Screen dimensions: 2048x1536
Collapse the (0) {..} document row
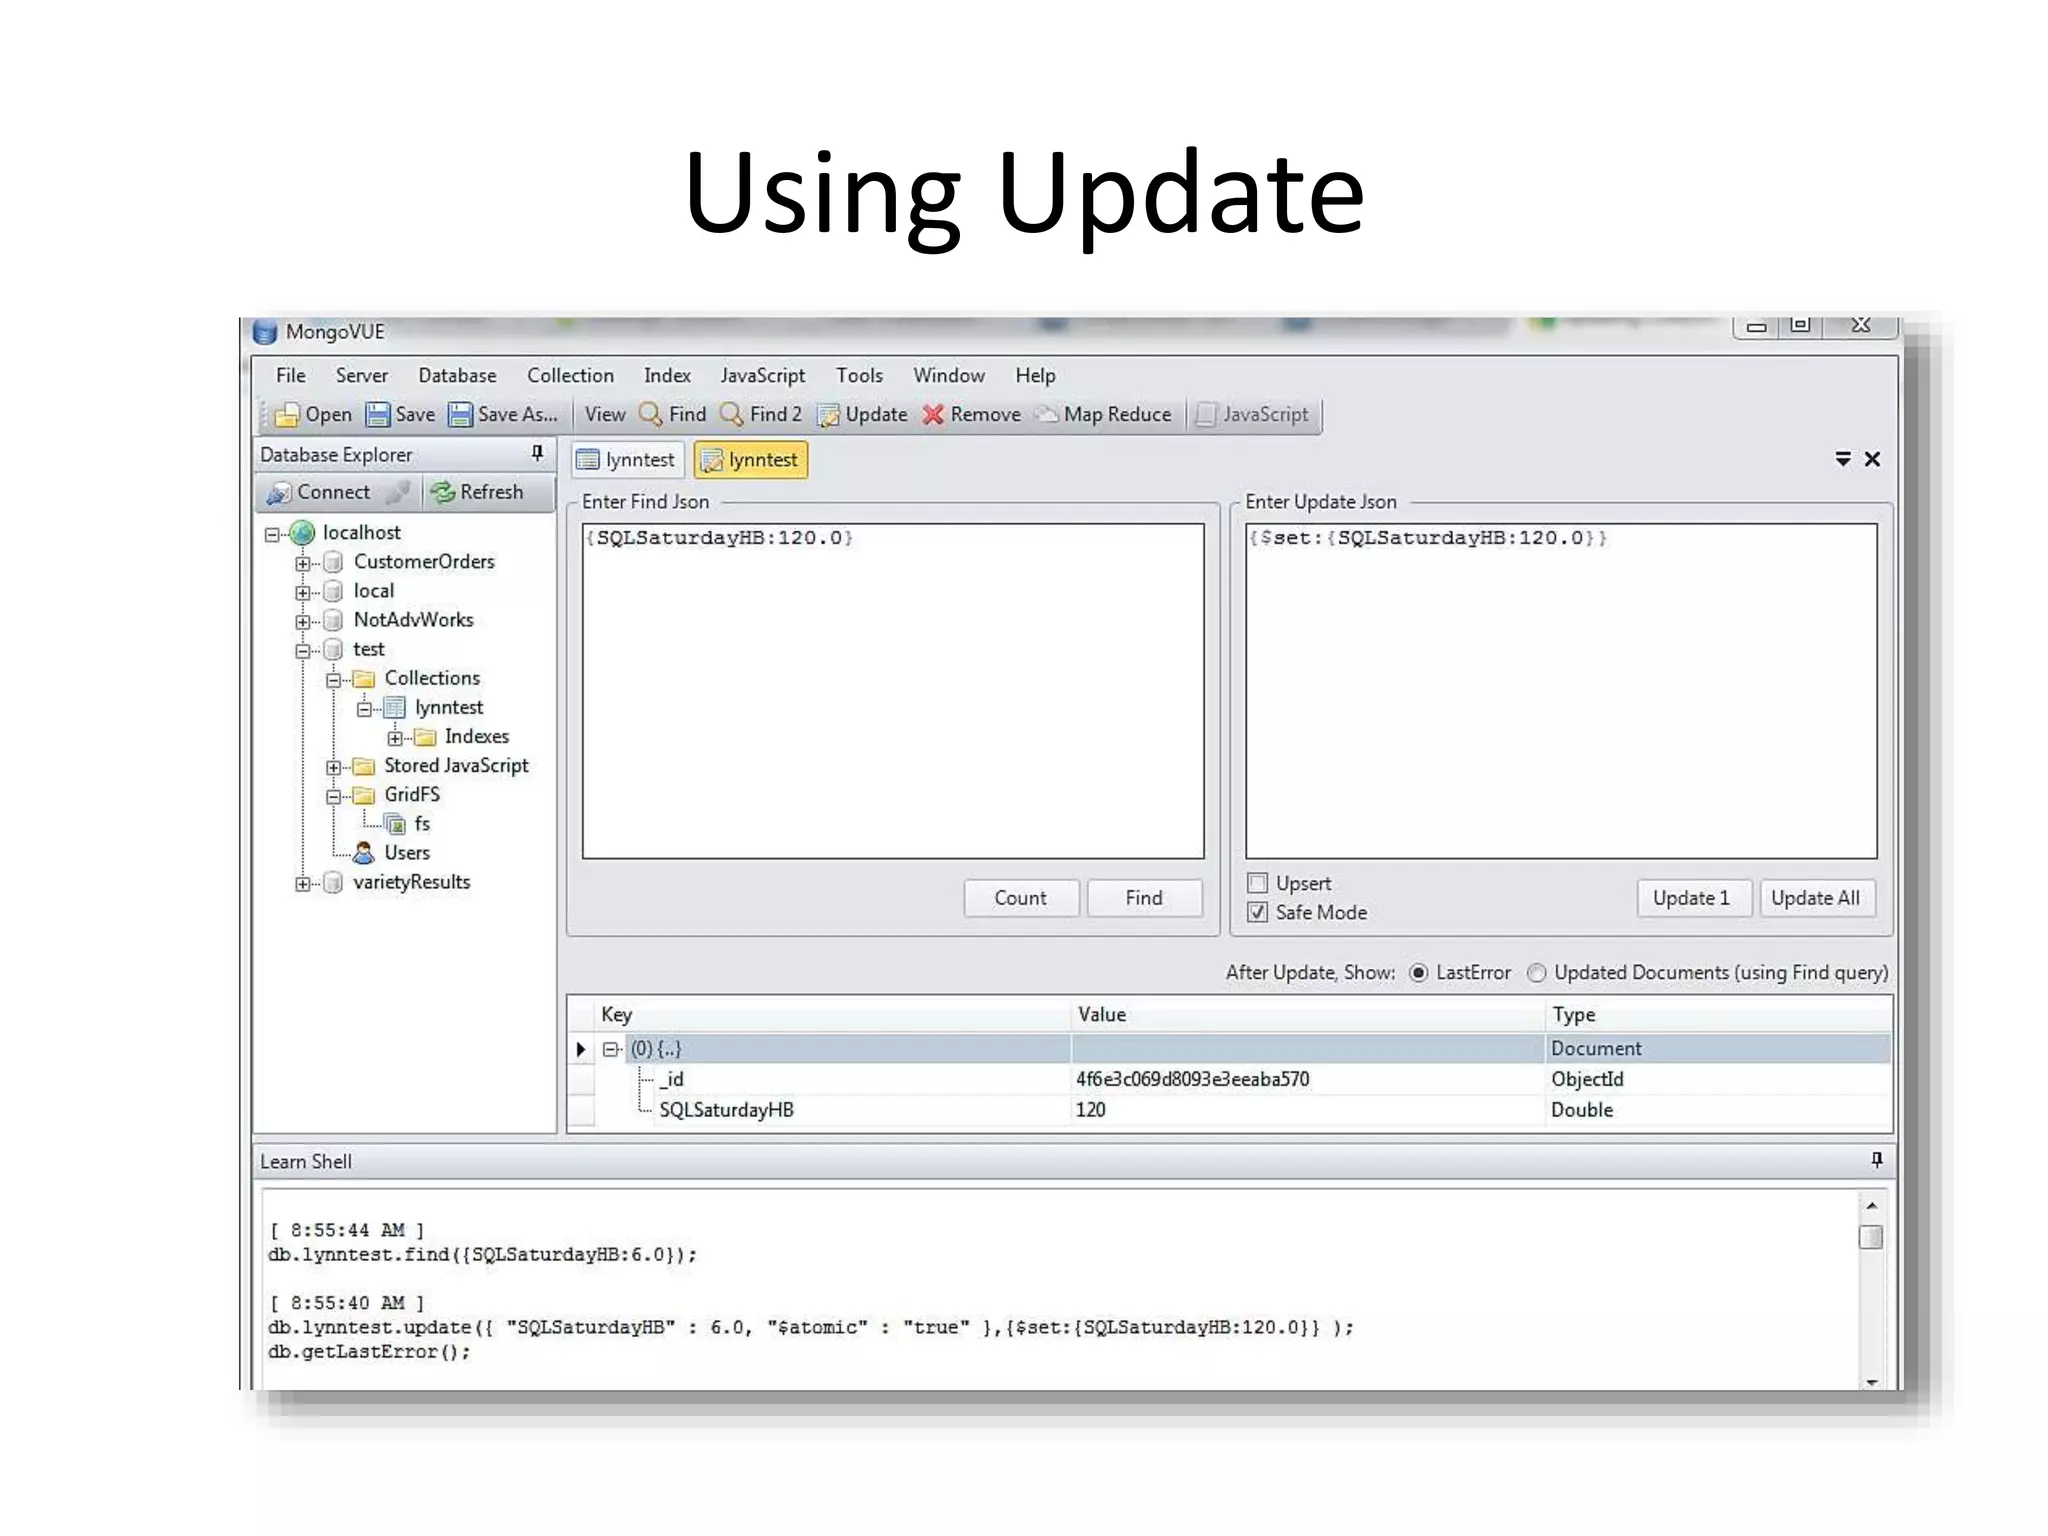coord(610,1049)
